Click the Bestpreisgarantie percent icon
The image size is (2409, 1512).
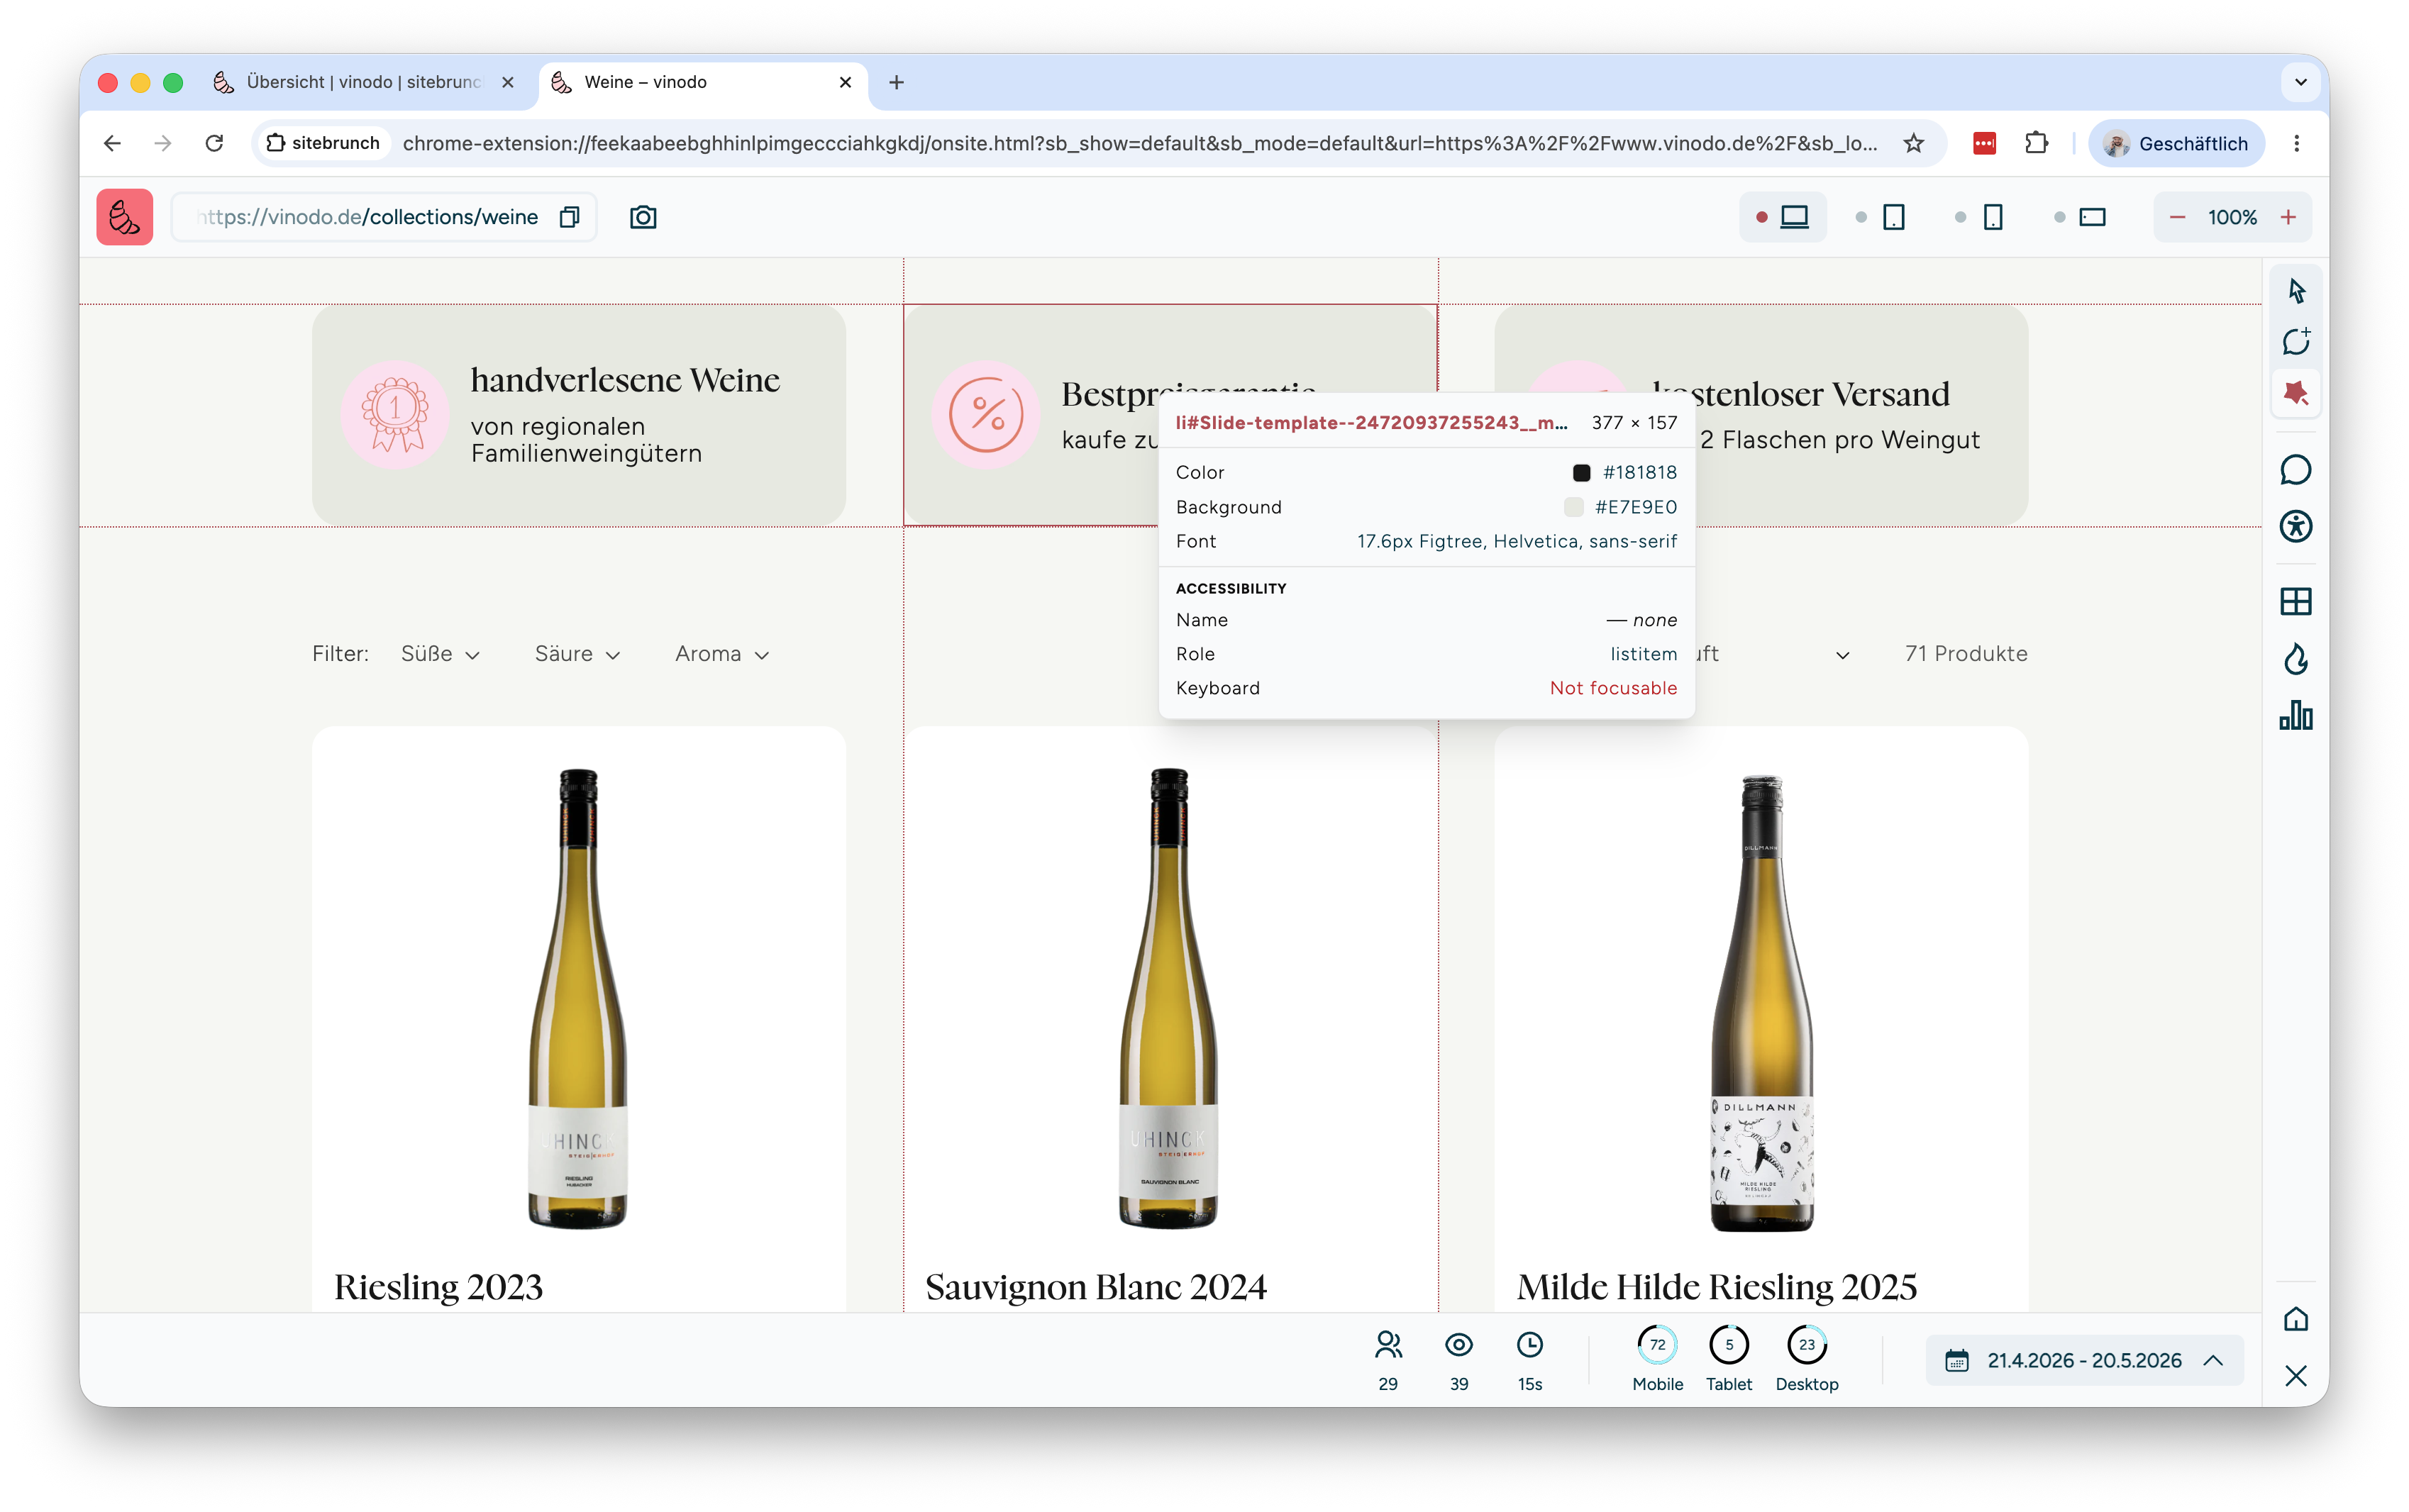986,415
